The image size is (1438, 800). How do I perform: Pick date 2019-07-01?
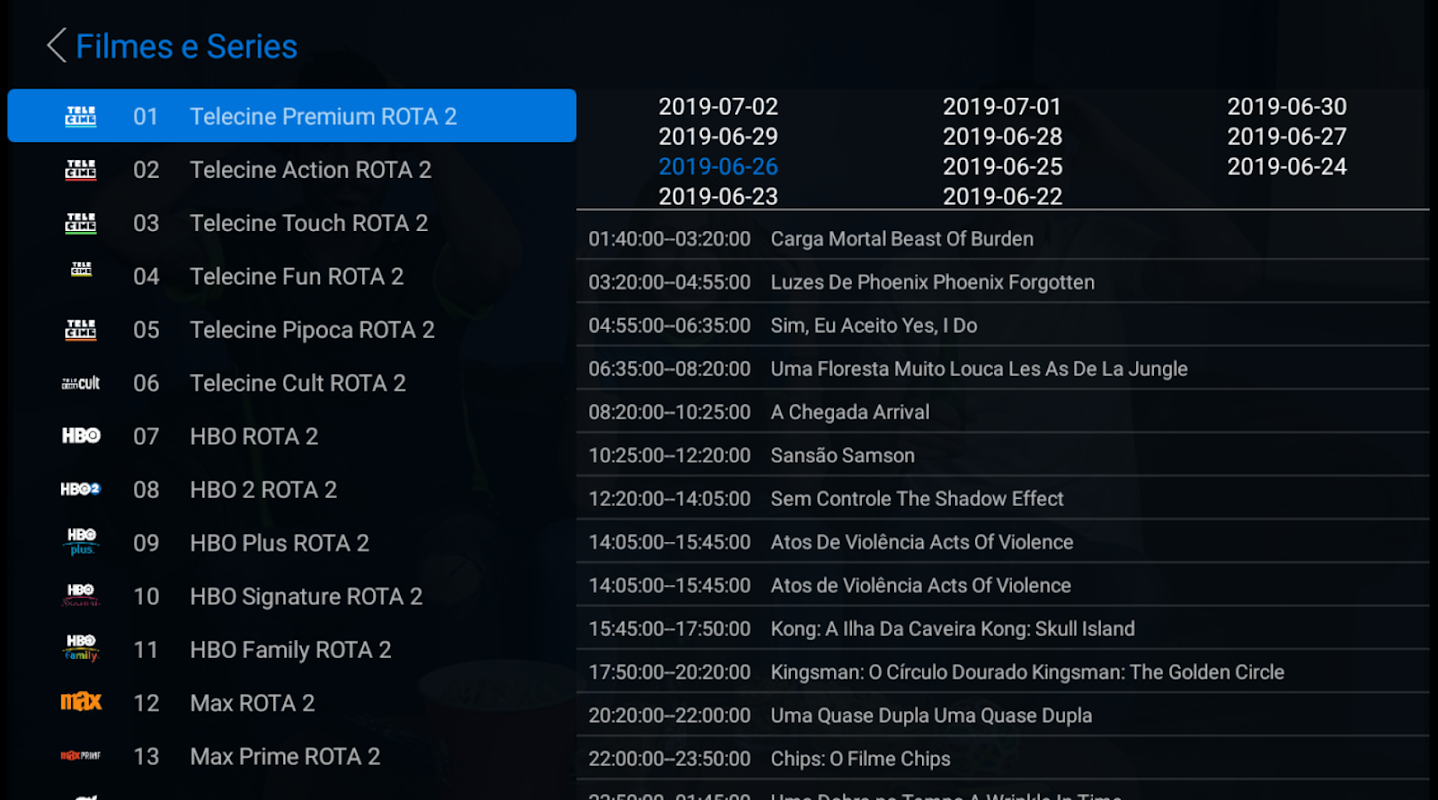pos(1002,106)
